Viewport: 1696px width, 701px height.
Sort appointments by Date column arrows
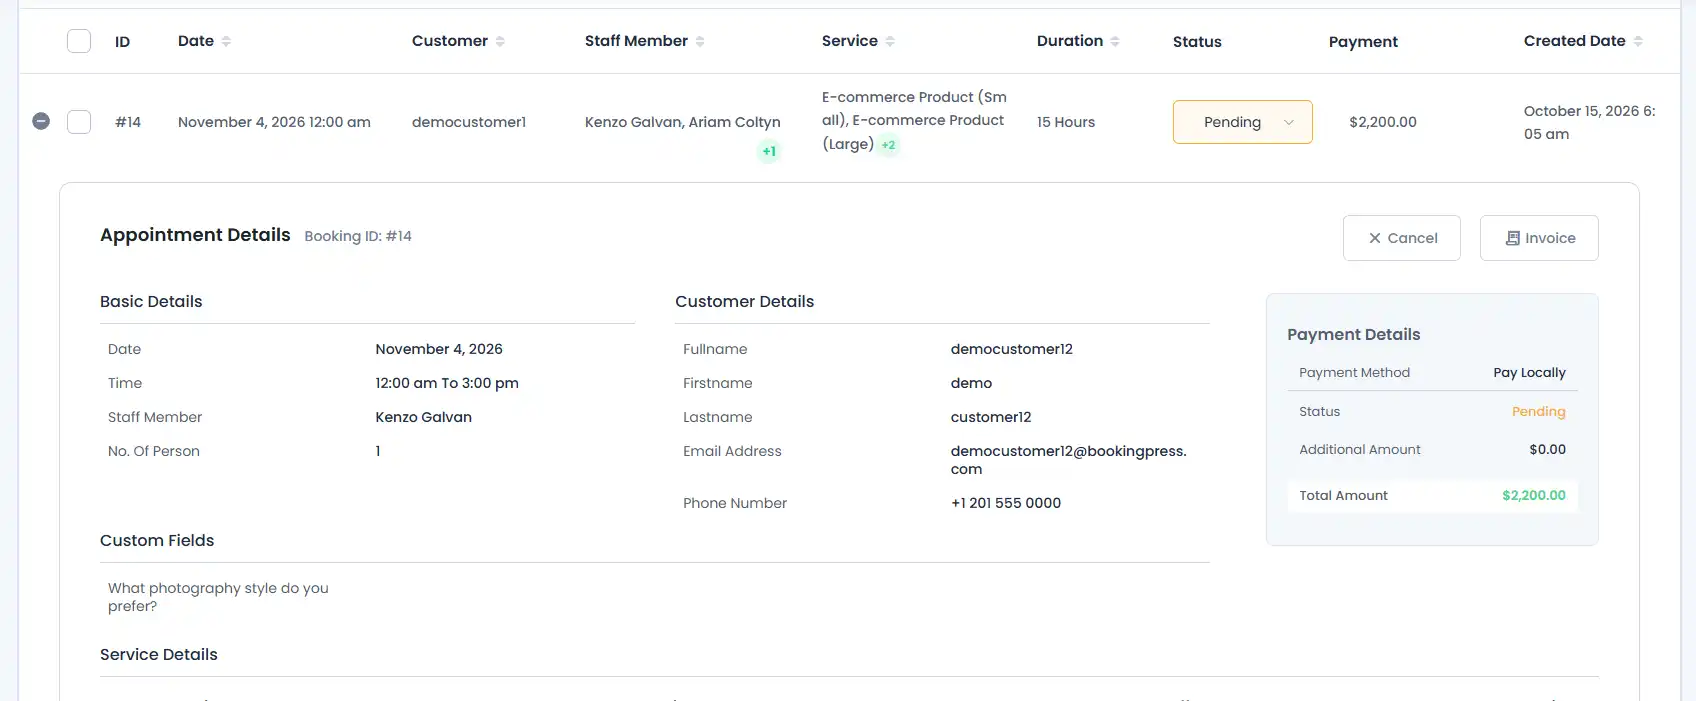point(226,41)
